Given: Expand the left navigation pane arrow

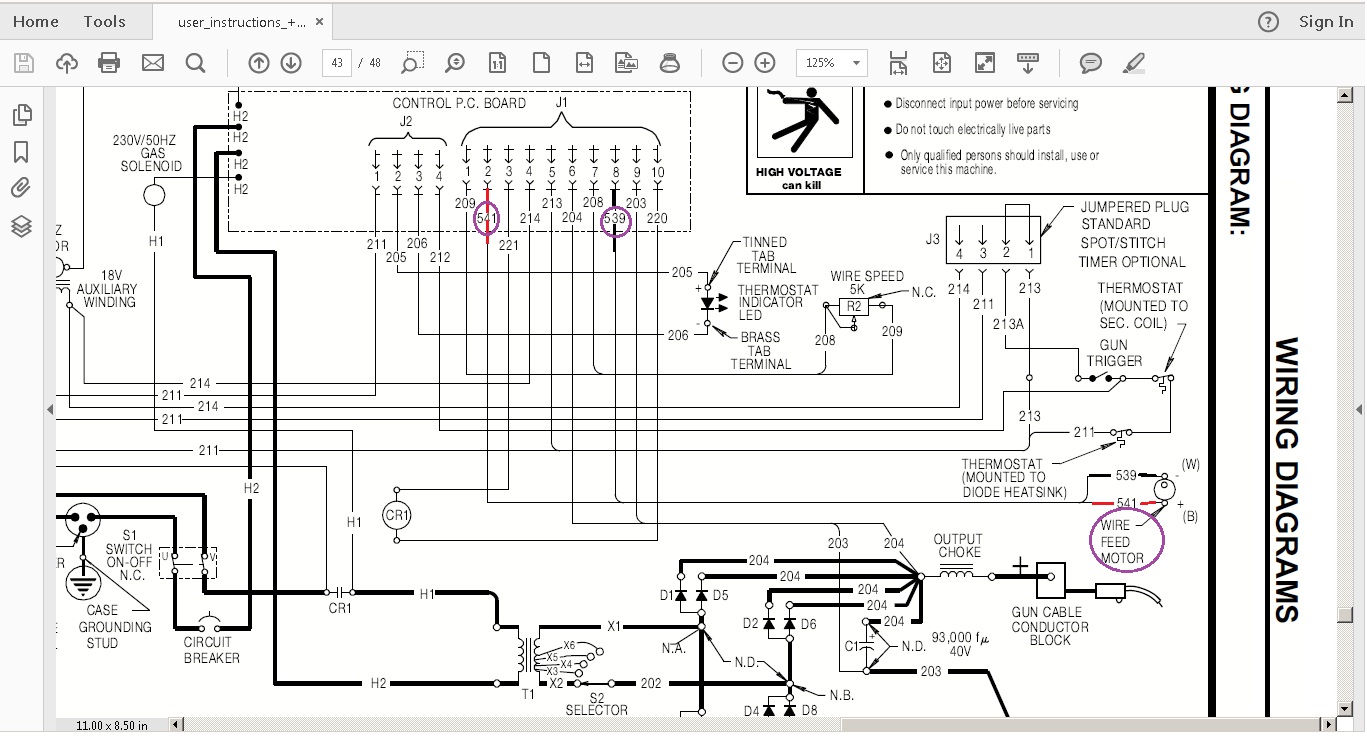Looking at the screenshot, I should [x=51, y=410].
